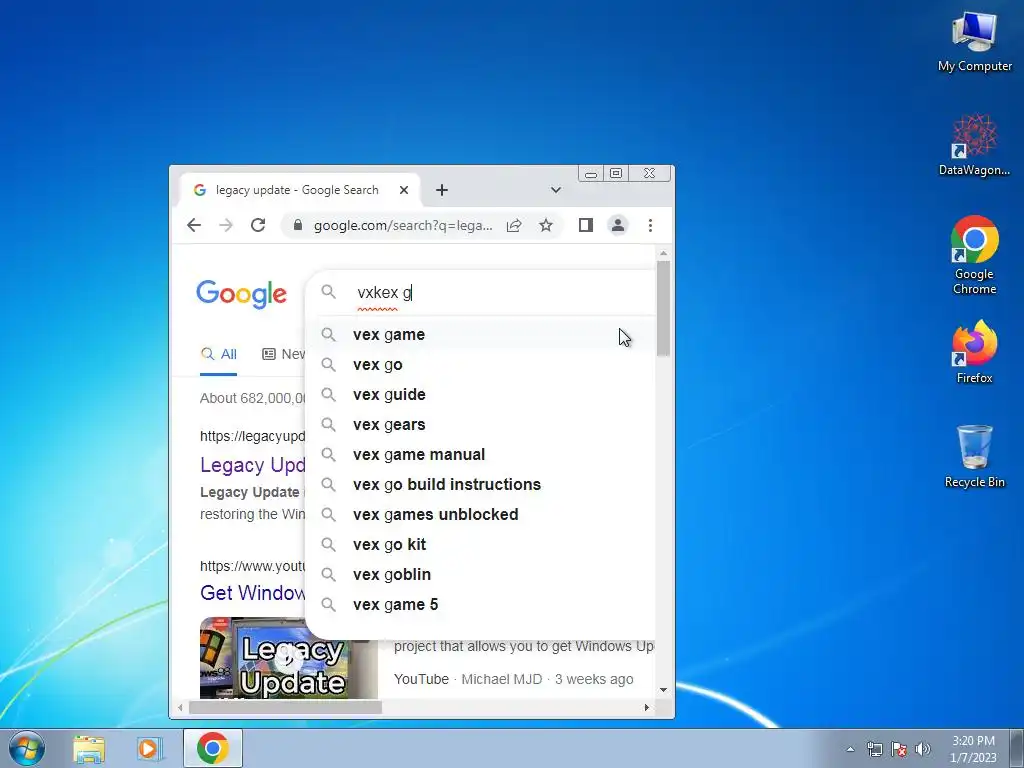
Task: Reload the page with the refresh icon
Action: tap(258, 225)
